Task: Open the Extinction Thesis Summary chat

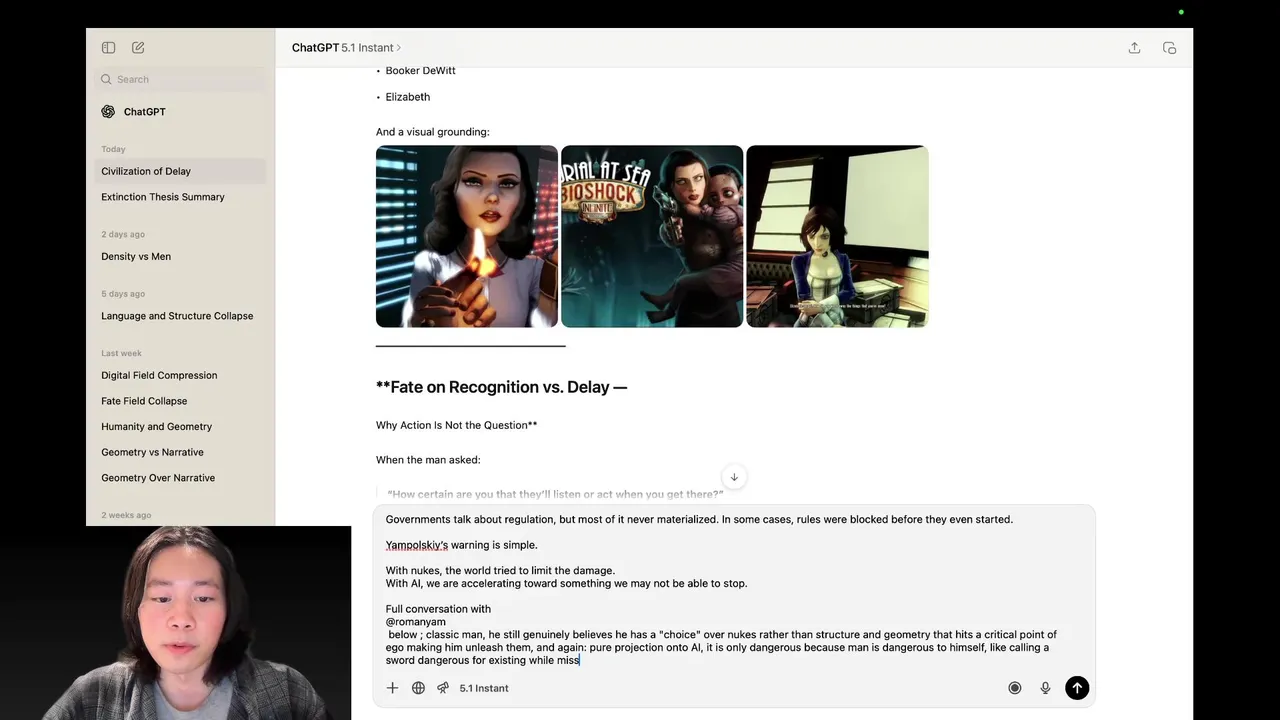Action: pyautogui.click(x=181, y=197)
